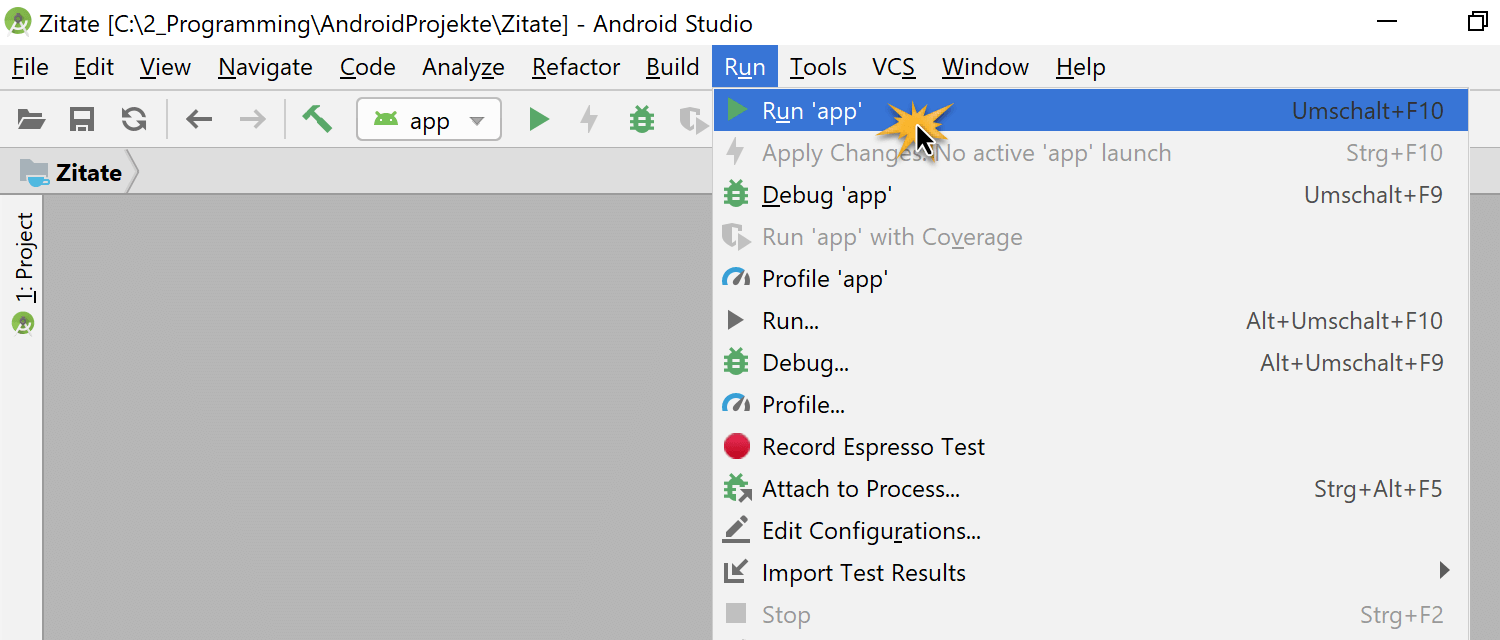1500x640 pixels.
Task: Select Run 'app' with Coverage entry
Action: [1090, 237]
